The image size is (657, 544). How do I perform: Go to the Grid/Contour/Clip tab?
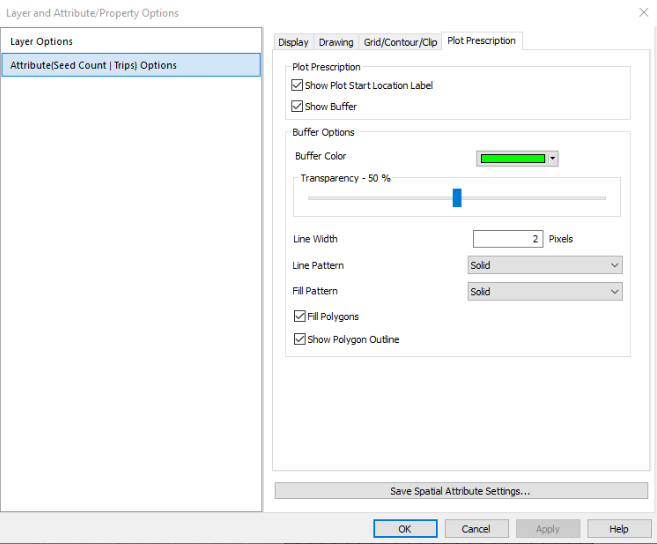[x=400, y=42]
